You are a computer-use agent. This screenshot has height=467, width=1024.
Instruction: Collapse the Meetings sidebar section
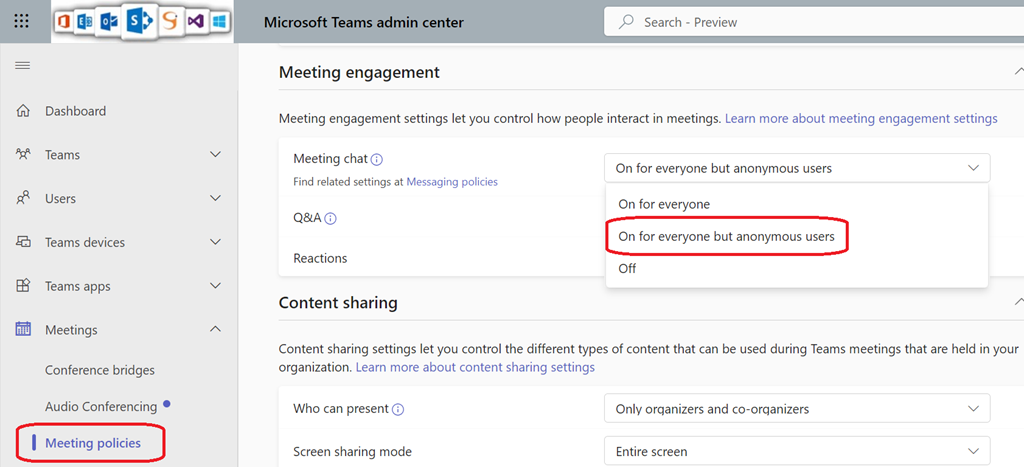(x=215, y=330)
